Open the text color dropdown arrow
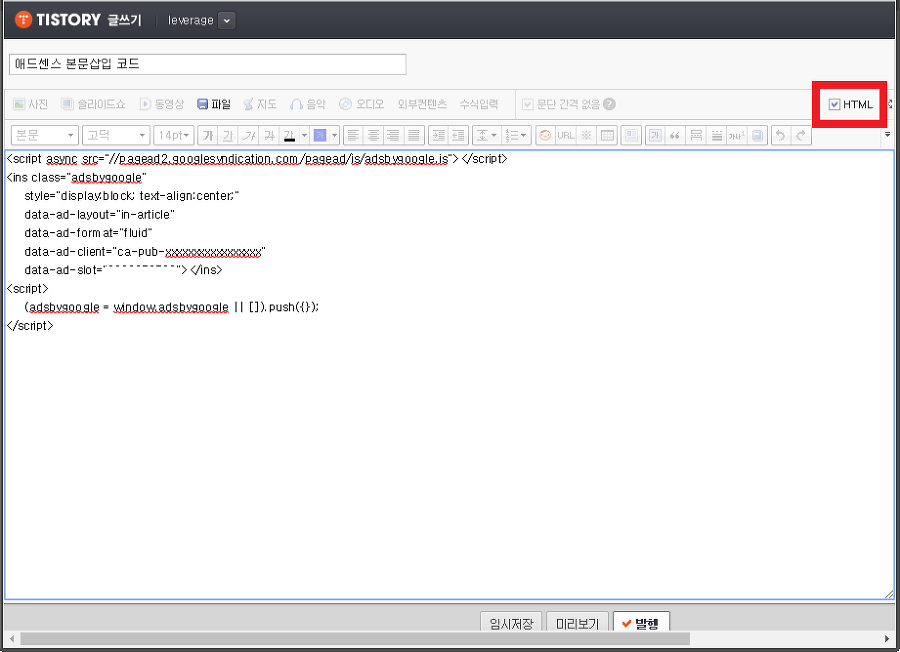The width and height of the screenshot is (900, 652). coord(304,135)
